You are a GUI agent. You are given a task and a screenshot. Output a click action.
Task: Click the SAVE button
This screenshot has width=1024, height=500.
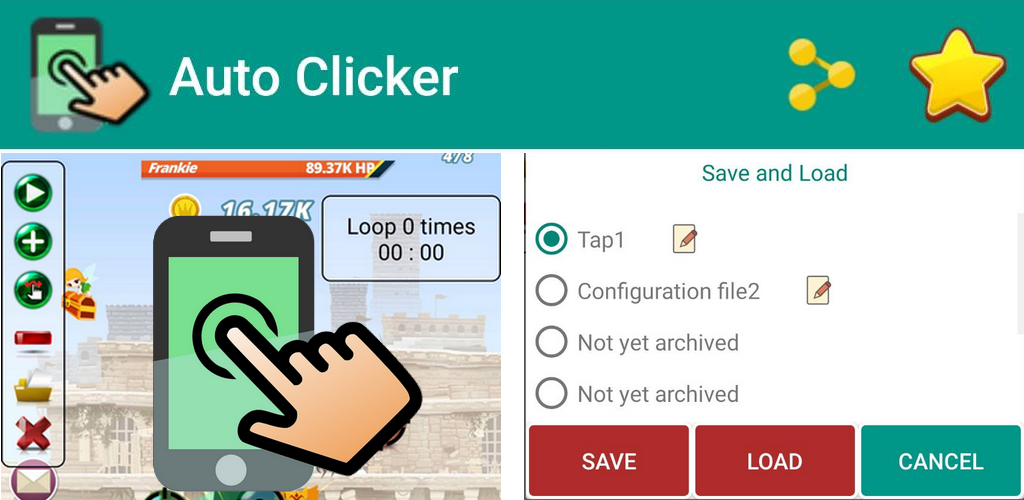[x=609, y=461]
